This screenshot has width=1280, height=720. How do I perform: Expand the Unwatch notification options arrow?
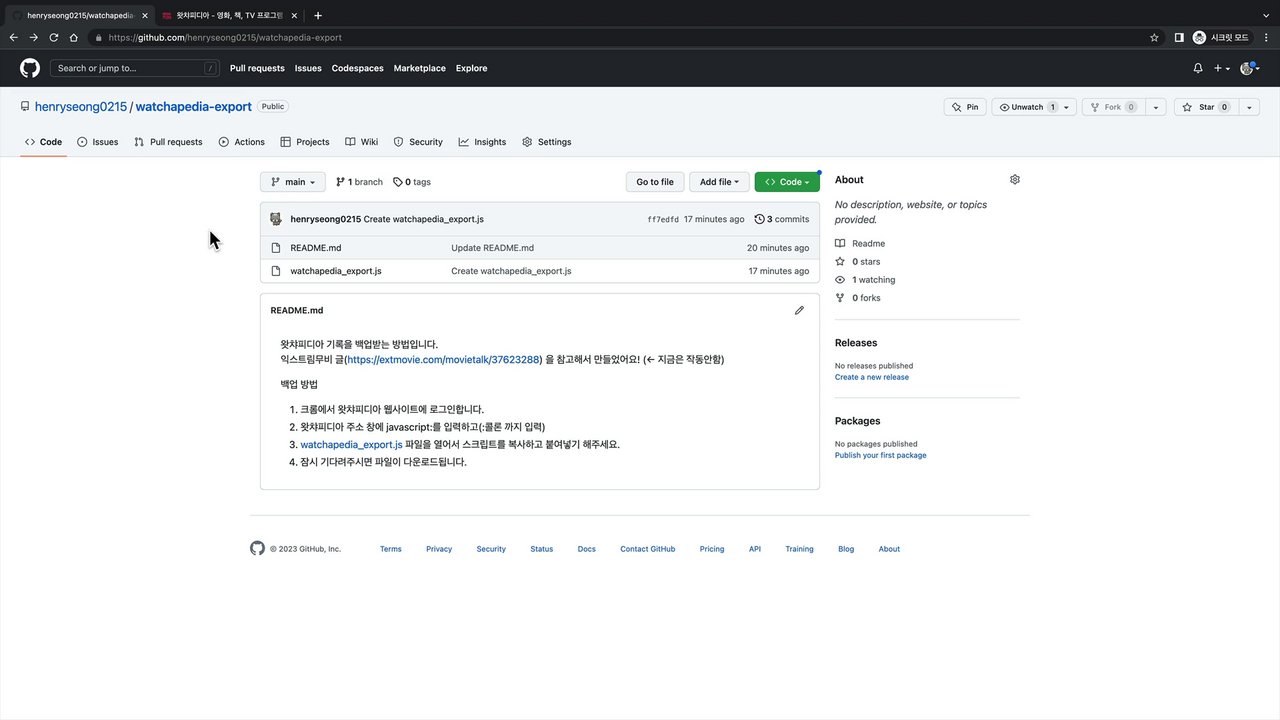pyautogui.click(x=1067, y=107)
